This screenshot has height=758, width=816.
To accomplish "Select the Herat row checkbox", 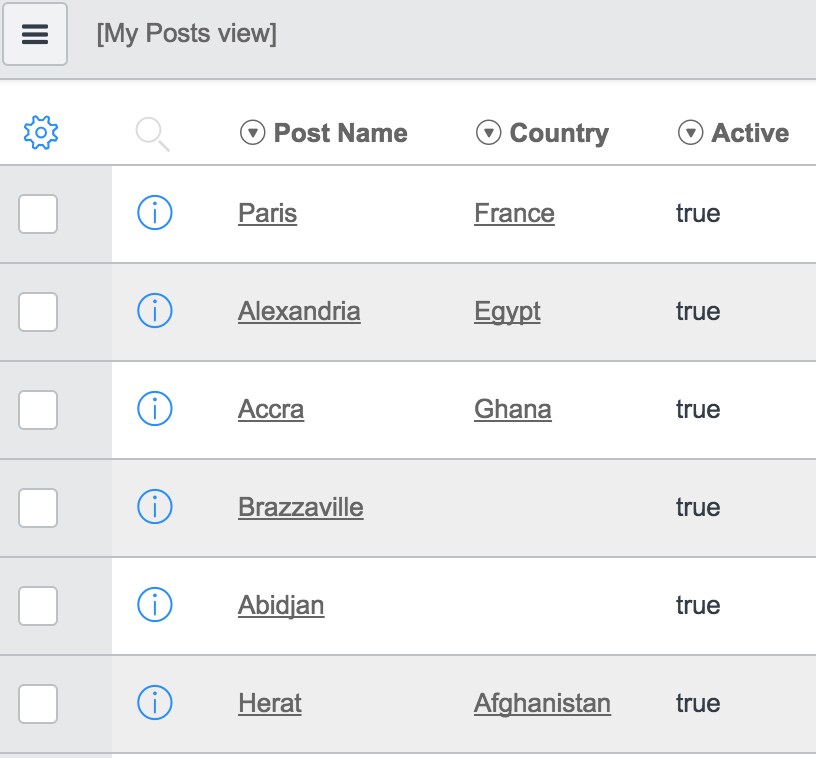I will (x=38, y=704).
